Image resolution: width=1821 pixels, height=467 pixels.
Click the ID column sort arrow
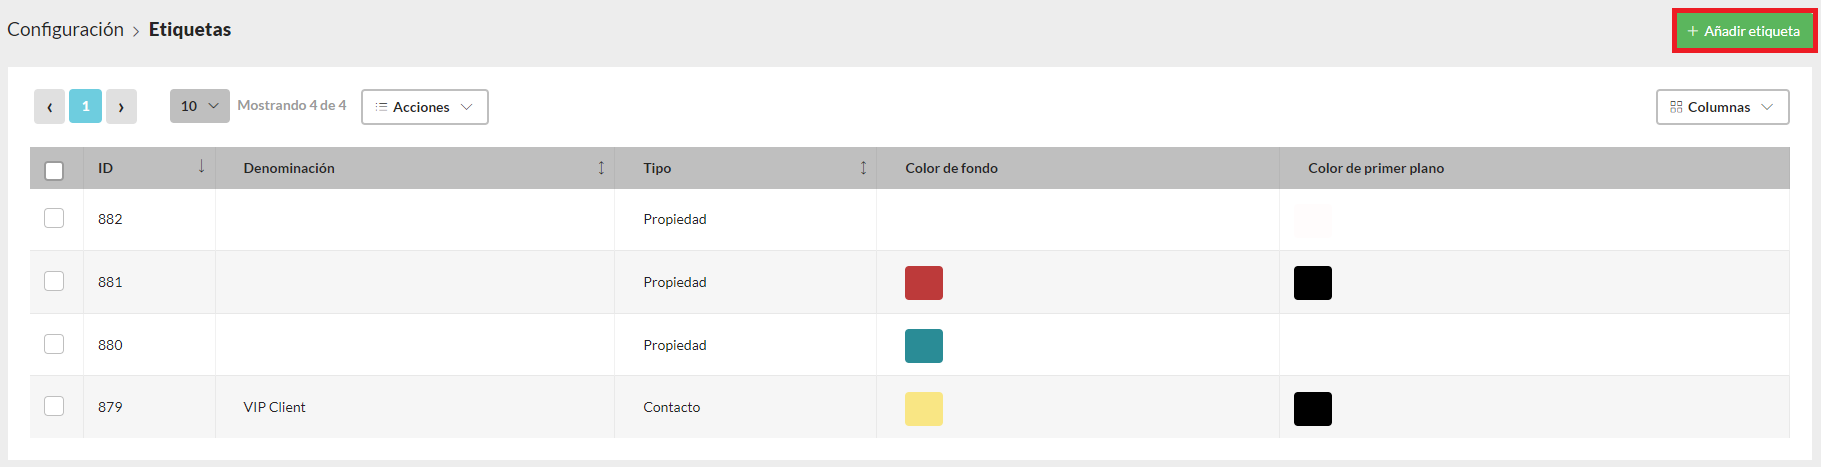(x=201, y=167)
